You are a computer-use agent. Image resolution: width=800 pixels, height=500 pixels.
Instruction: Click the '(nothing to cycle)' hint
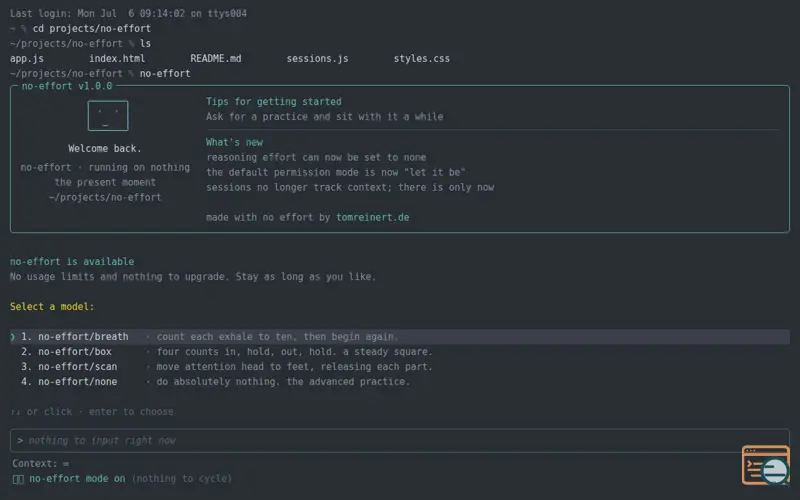pyautogui.click(x=182, y=479)
